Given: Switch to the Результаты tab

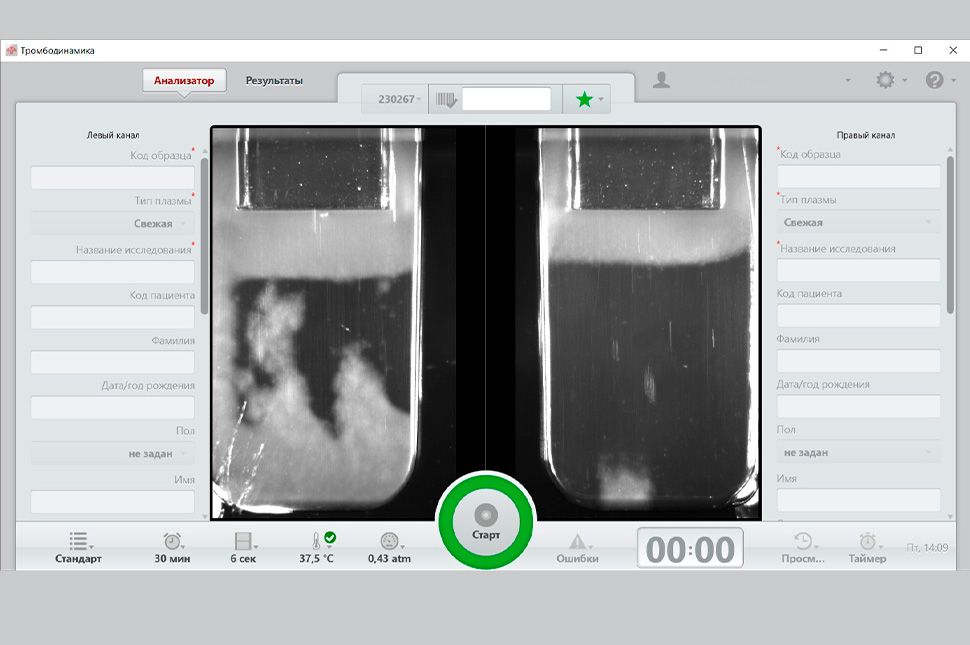Looking at the screenshot, I should (x=274, y=81).
